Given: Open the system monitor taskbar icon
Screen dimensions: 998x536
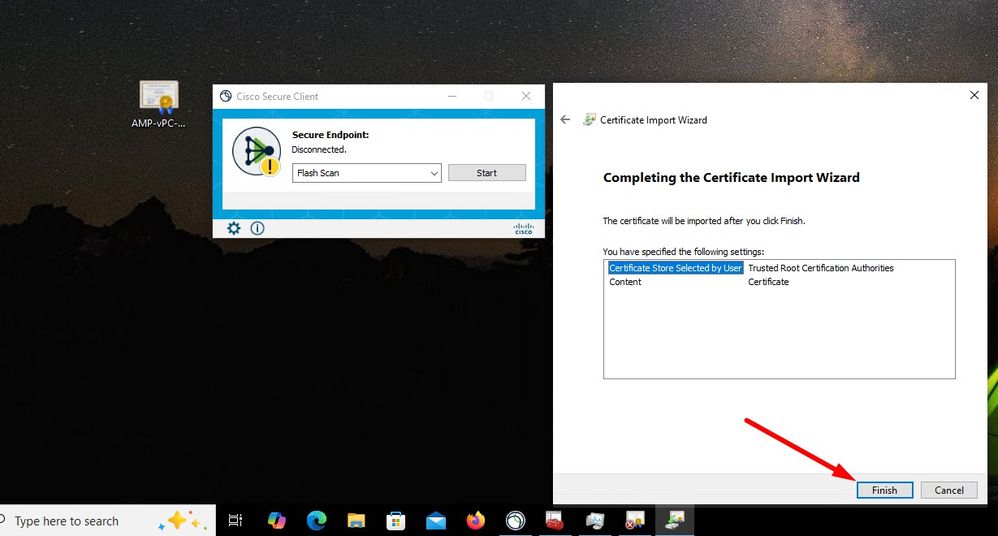Looking at the screenshot, I should pyautogui.click(x=595, y=521).
